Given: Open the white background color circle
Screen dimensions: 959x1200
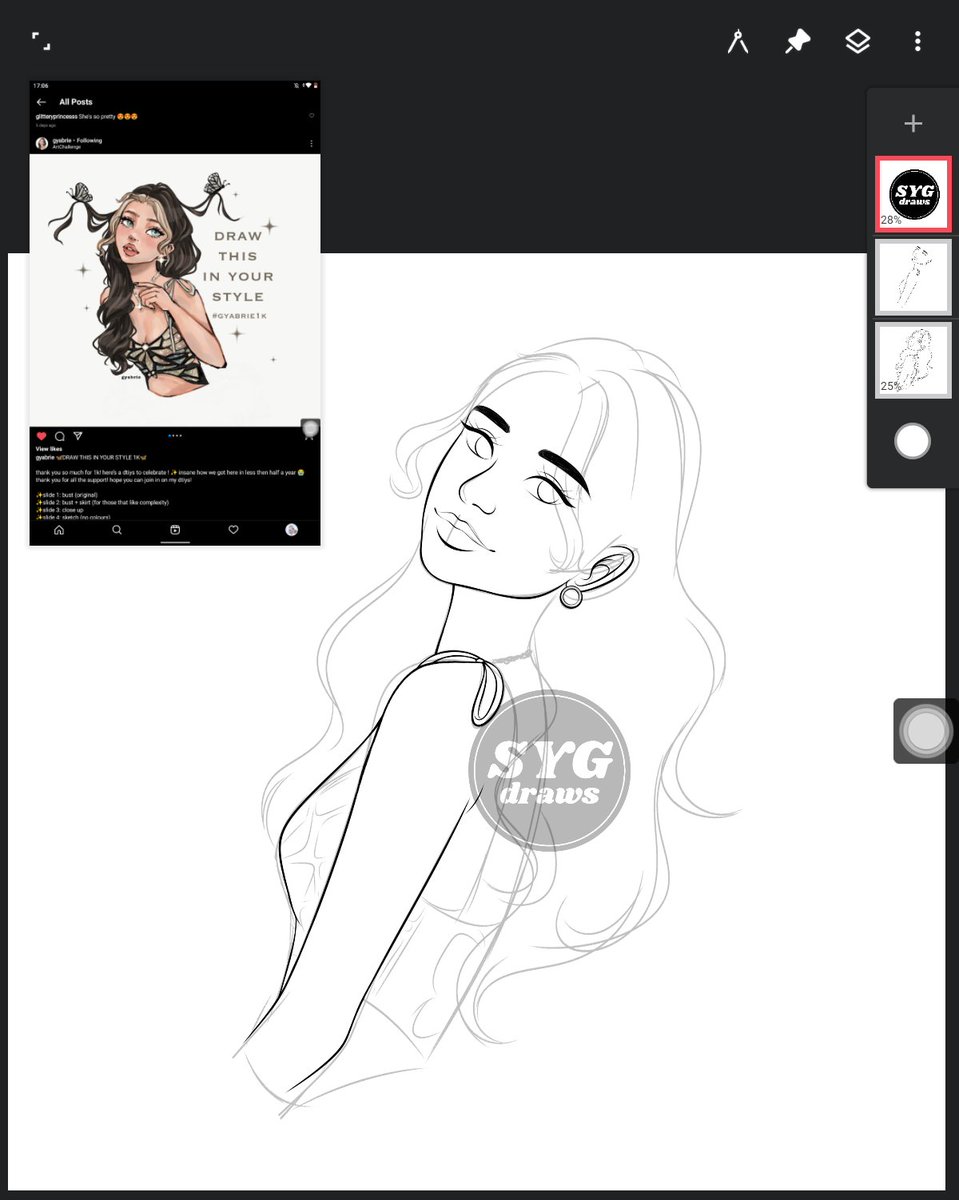Looking at the screenshot, I should coord(912,441).
